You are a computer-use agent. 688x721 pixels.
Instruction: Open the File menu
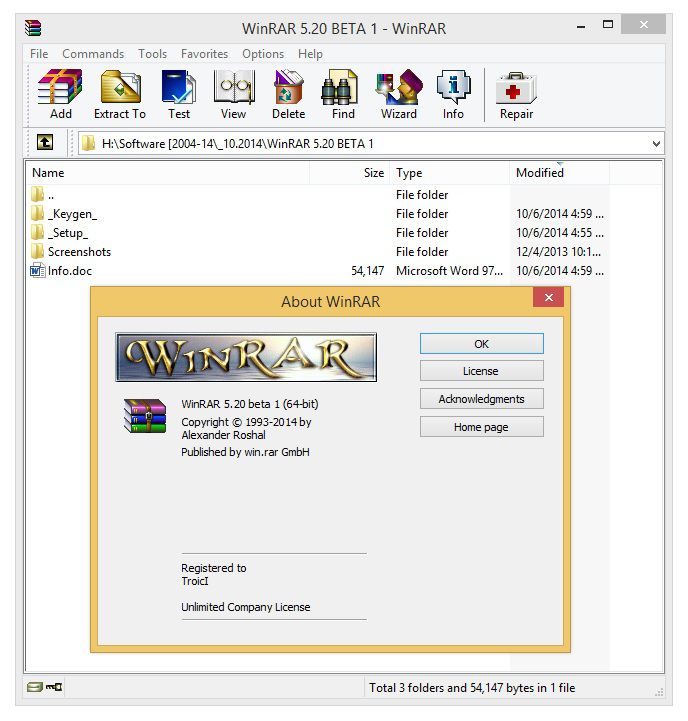pyautogui.click(x=39, y=54)
